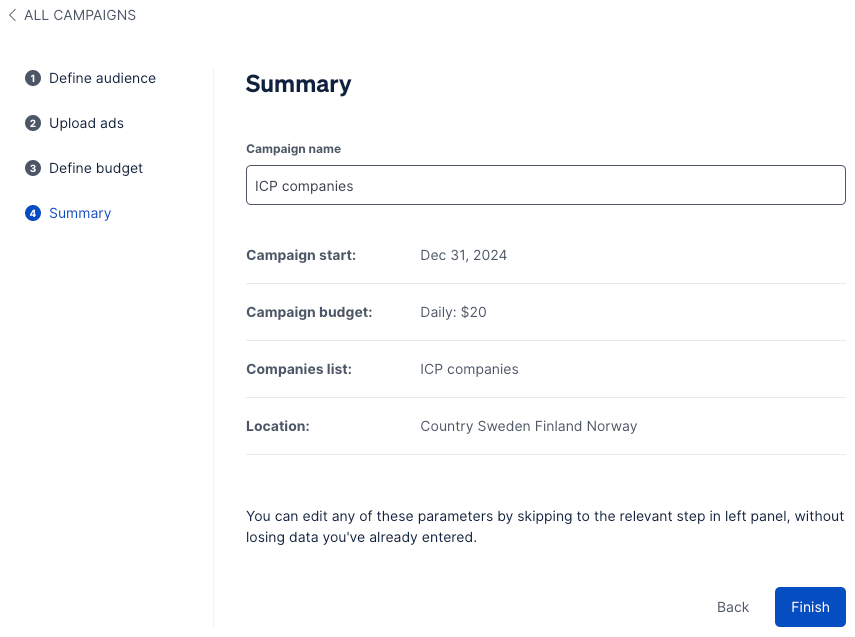Click the step 2 numbered circle icon
855x637 pixels.
click(33, 123)
